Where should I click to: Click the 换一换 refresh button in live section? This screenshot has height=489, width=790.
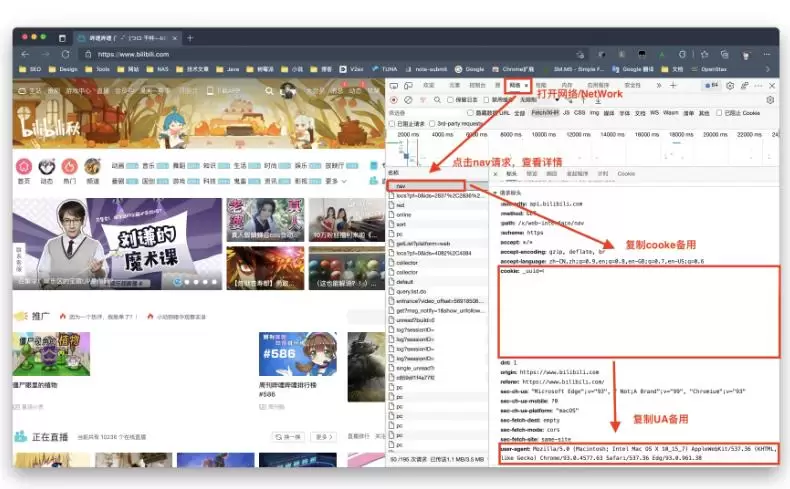(288, 437)
